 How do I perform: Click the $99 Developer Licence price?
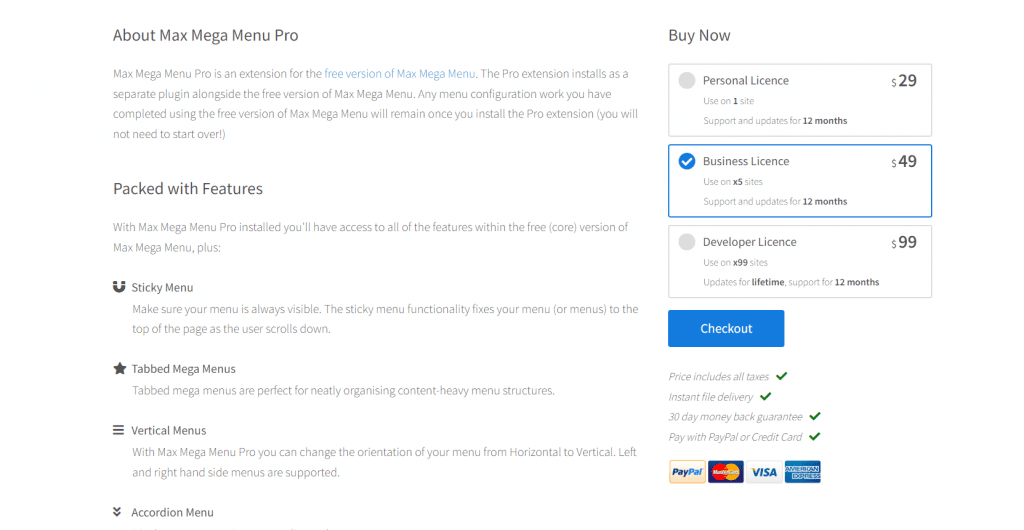[904, 242]
